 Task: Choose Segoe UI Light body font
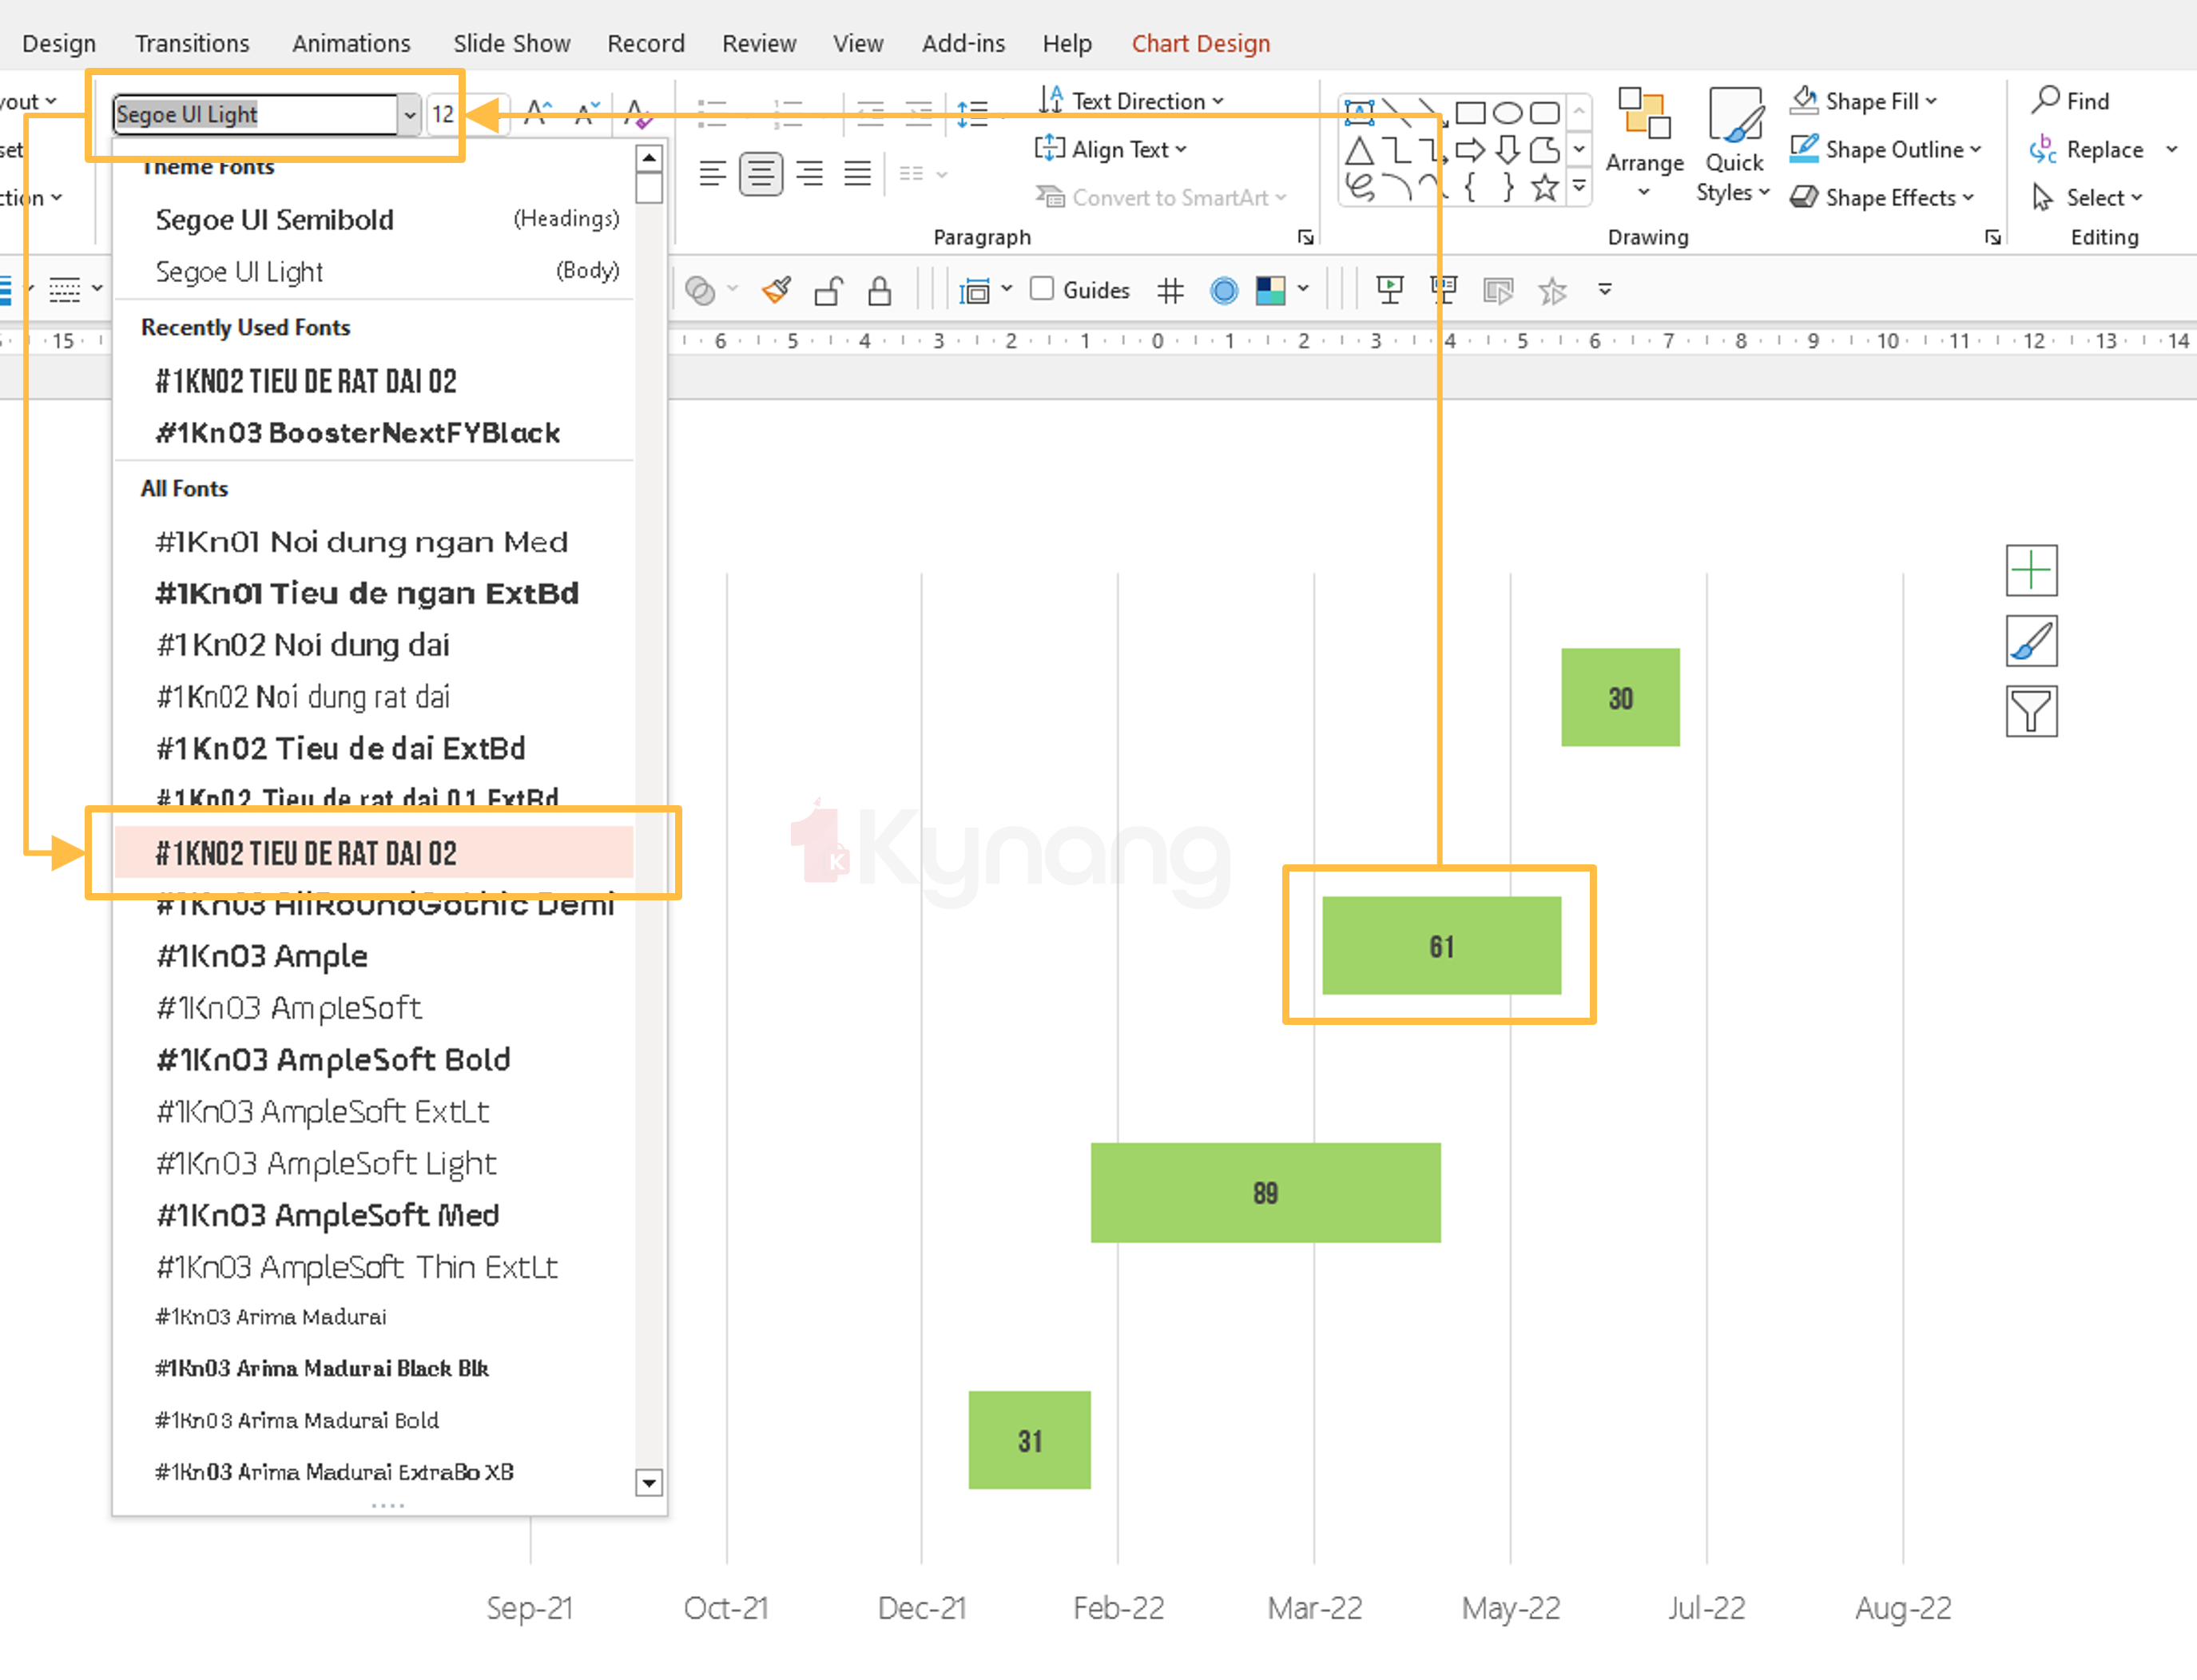pyautogui.click(x=375, y=271)
